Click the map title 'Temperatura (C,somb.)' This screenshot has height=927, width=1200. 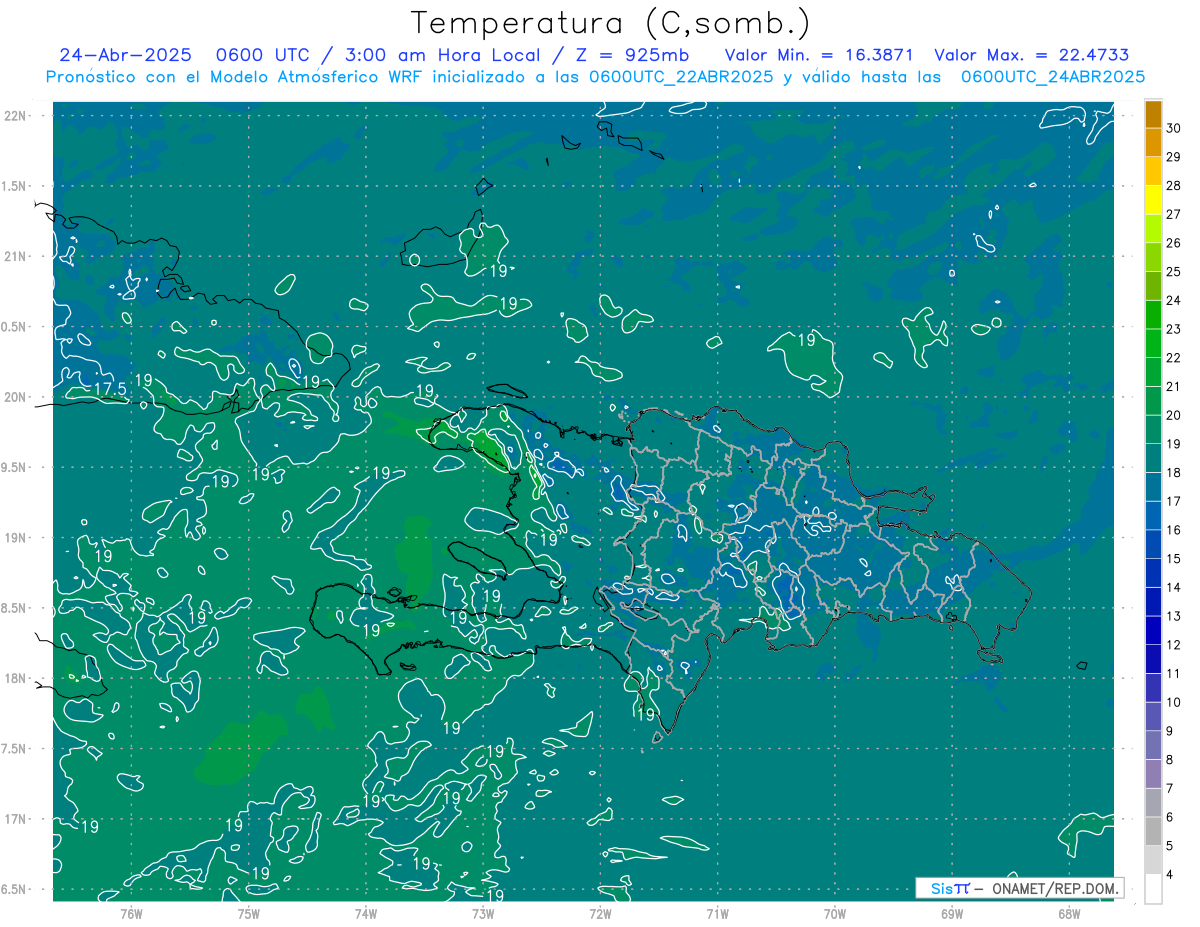coord(610,23)
